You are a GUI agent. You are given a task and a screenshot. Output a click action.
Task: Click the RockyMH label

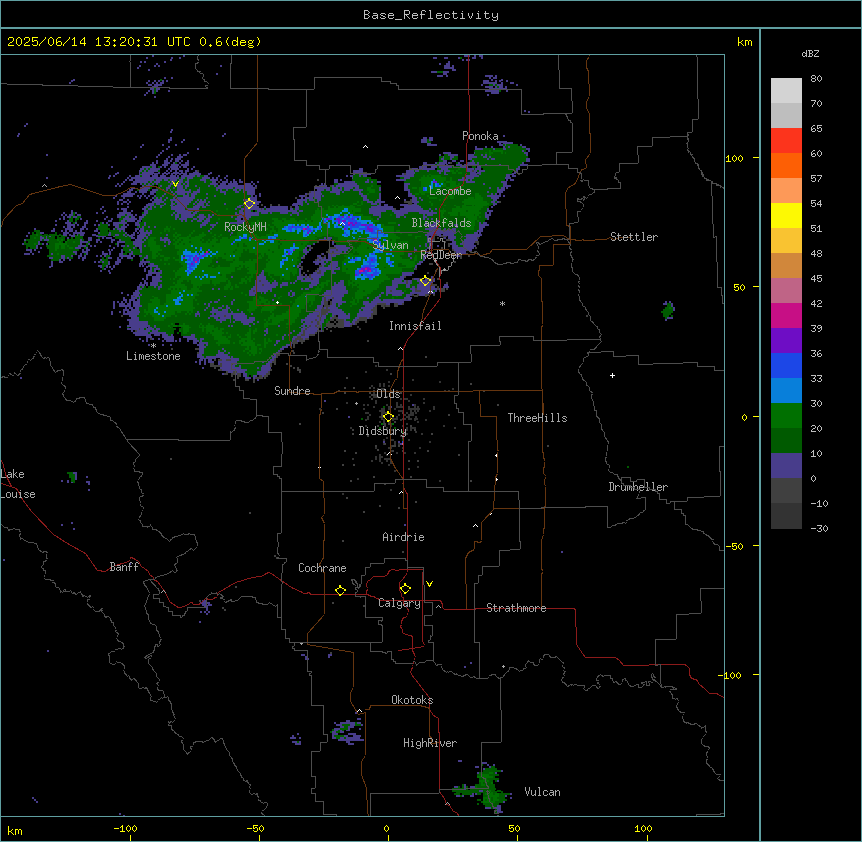coord(245,227)
